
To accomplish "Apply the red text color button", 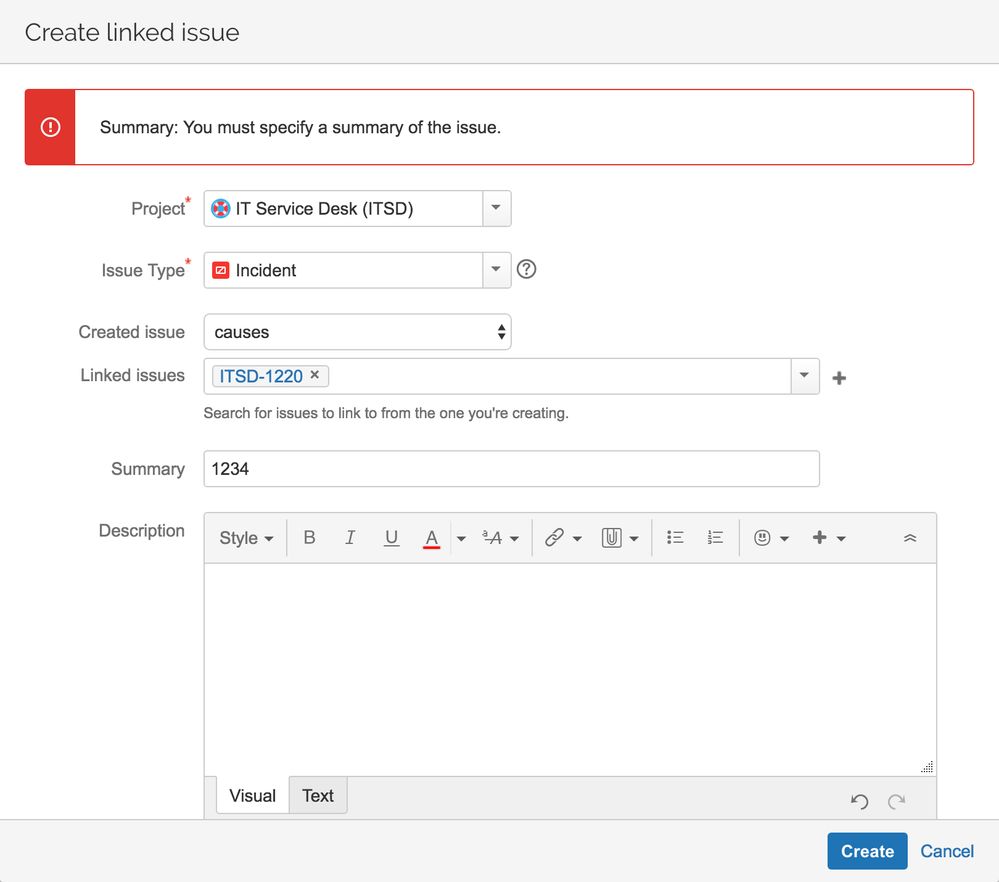I will pos(431,538).
